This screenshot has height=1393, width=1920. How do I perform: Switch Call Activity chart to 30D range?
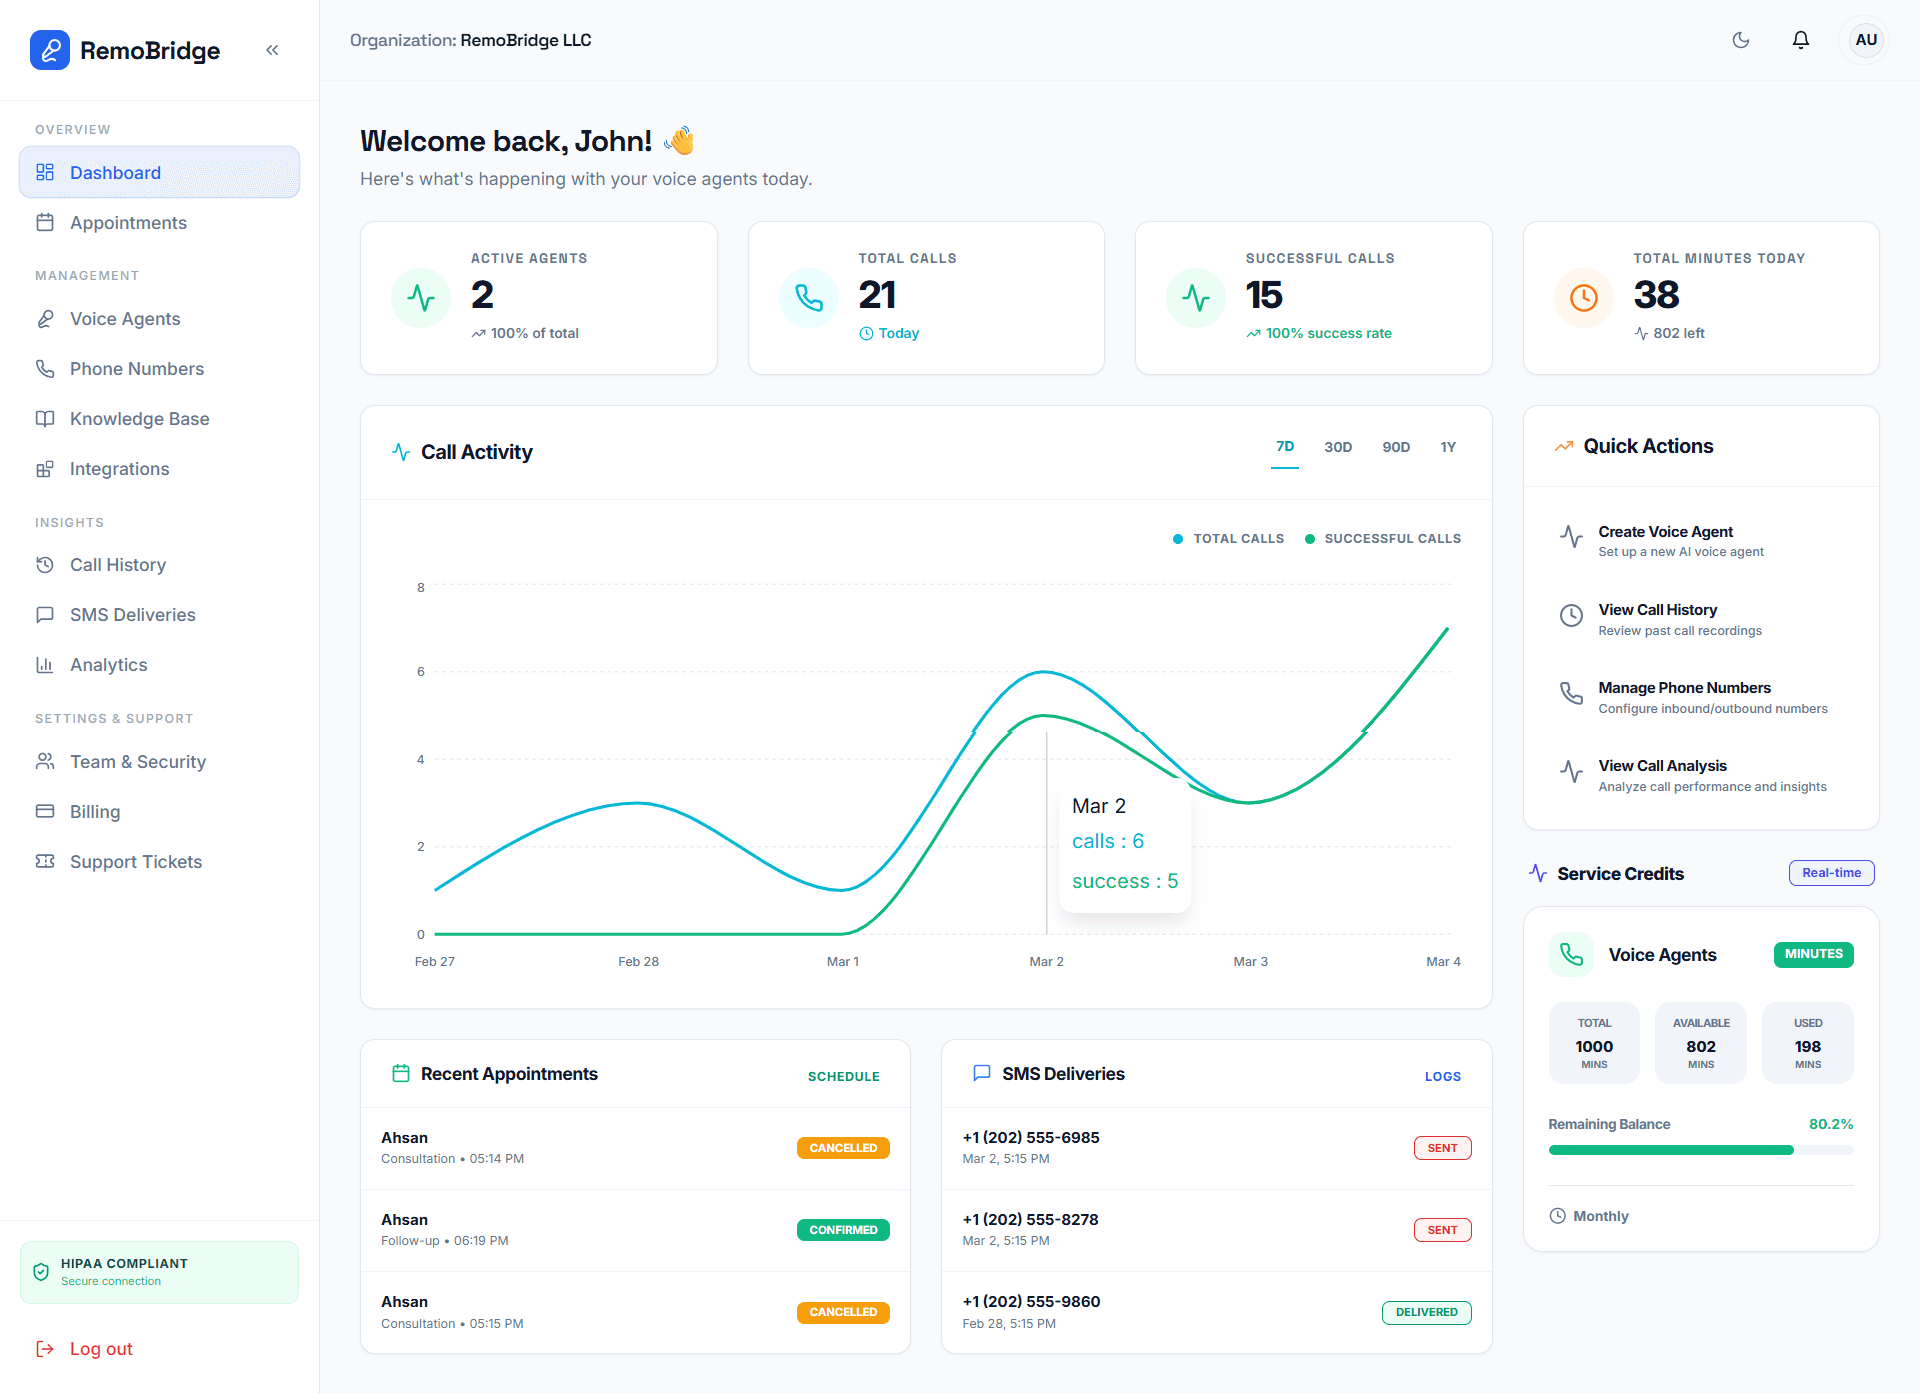[x=1338, y=447]
